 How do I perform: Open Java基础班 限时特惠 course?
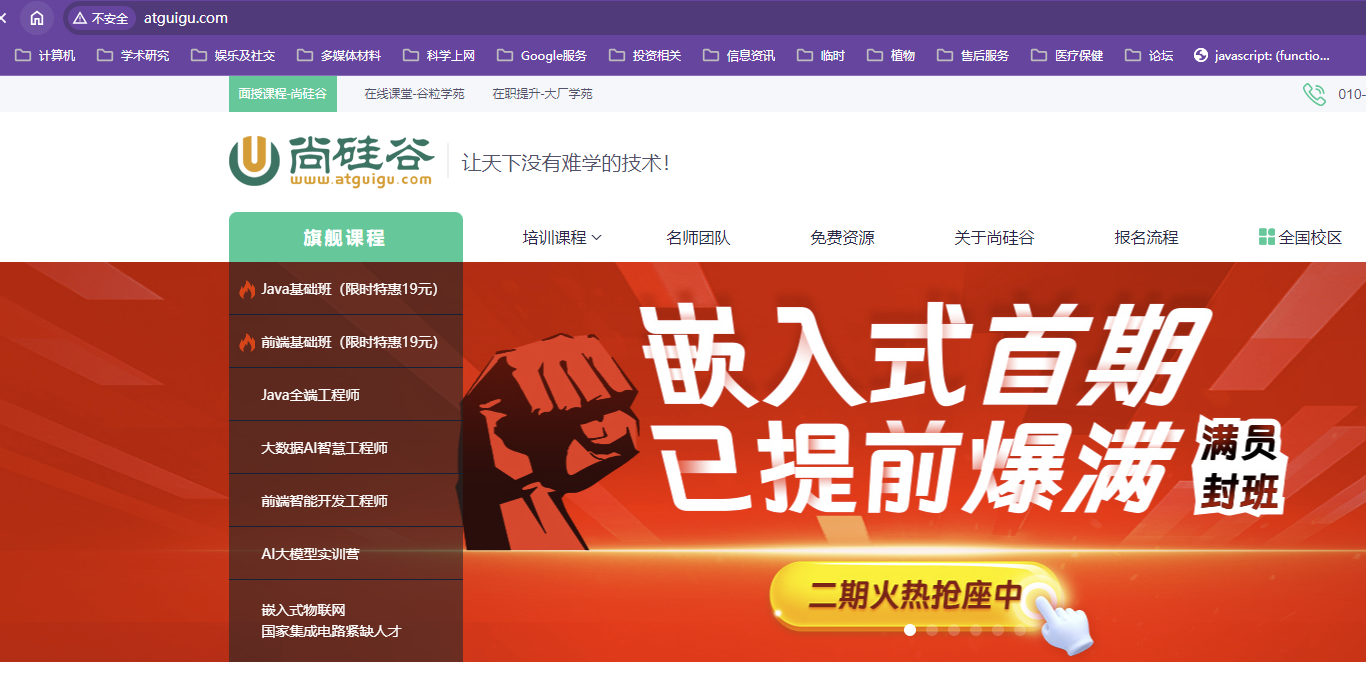tap(346, 289)
